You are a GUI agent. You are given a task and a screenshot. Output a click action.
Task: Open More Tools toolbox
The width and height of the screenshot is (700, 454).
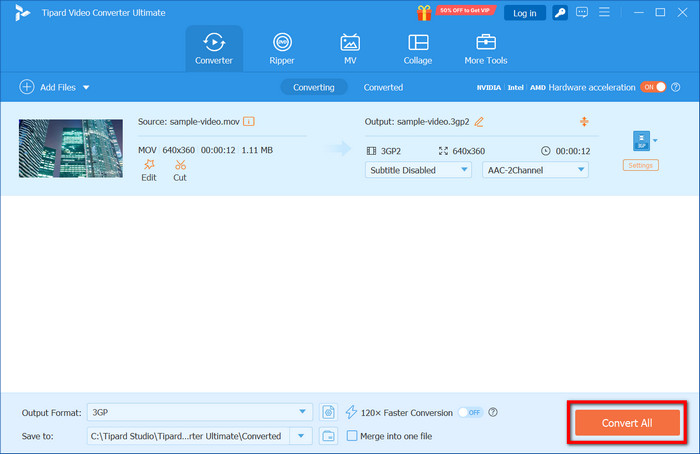[x=486, y=49]
